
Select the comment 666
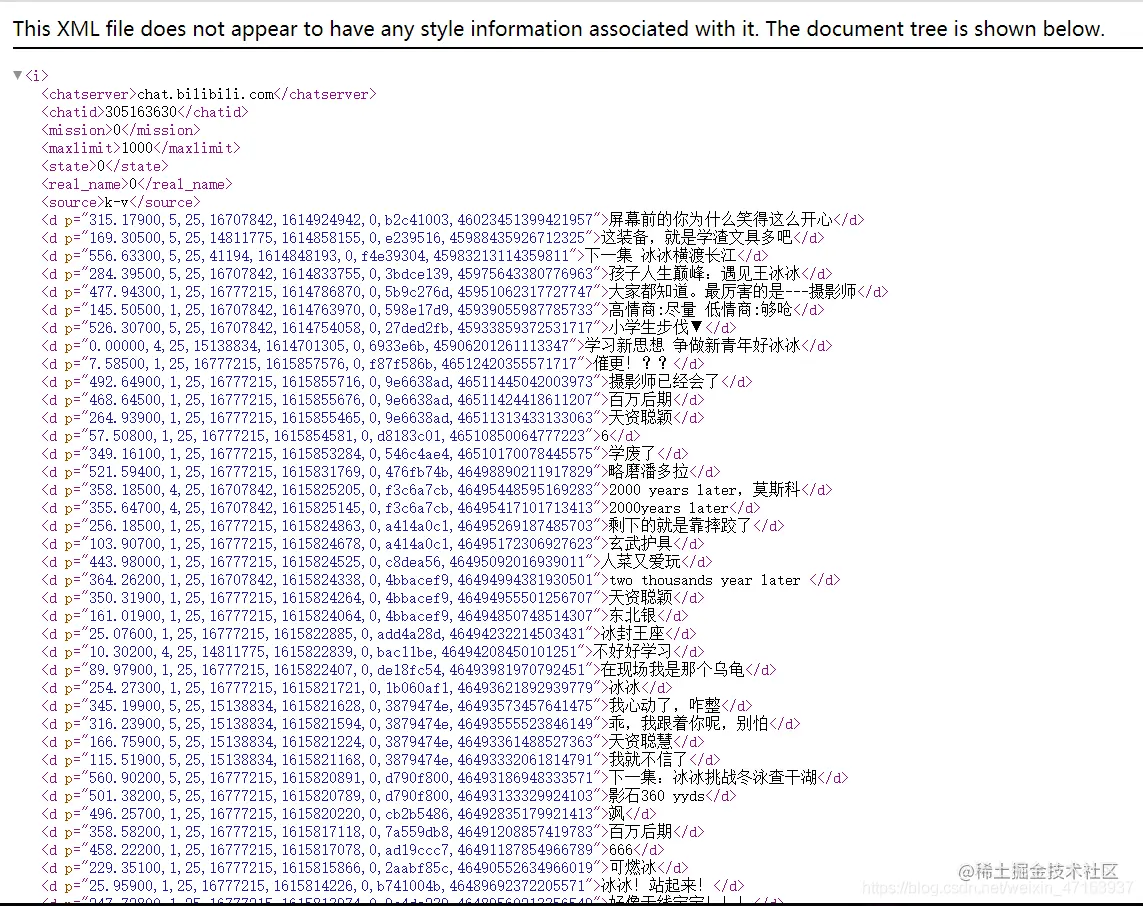coord(621,850)
